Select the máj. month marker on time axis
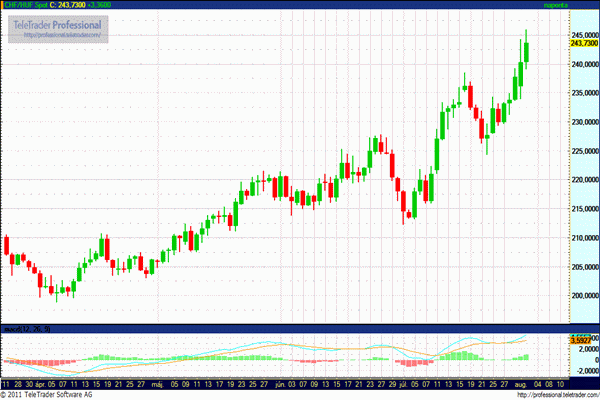 (160, 382)
